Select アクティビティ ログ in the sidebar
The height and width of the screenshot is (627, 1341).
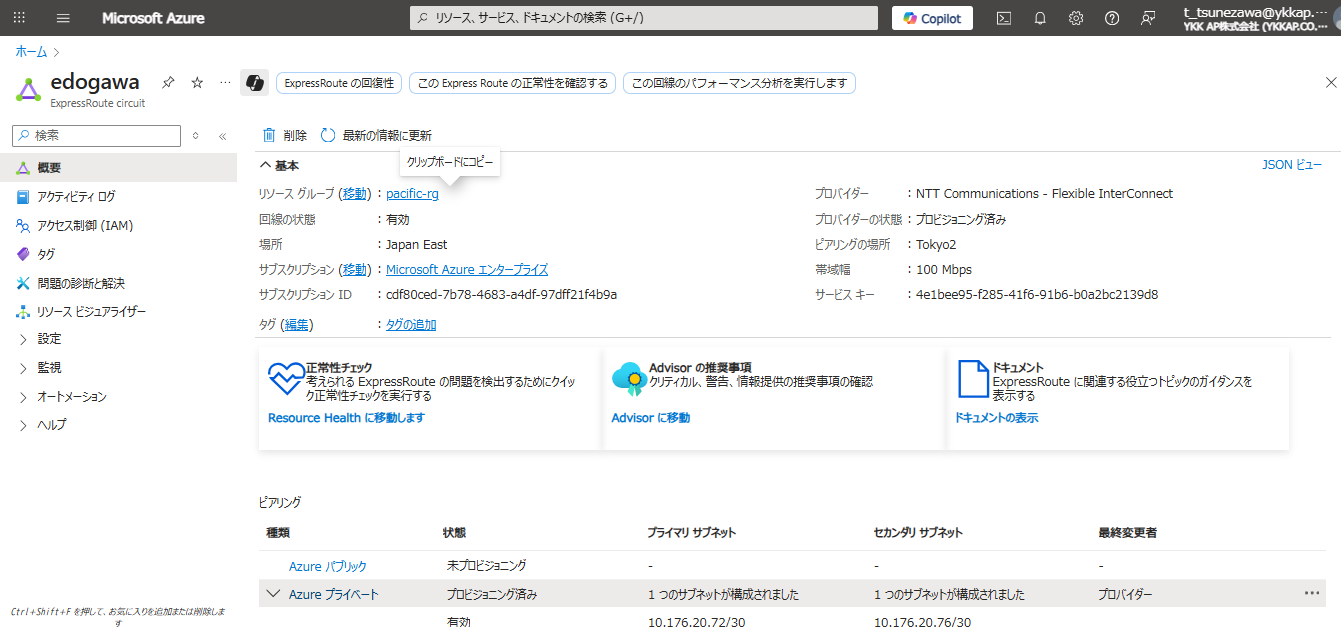[x=76, y=197]
